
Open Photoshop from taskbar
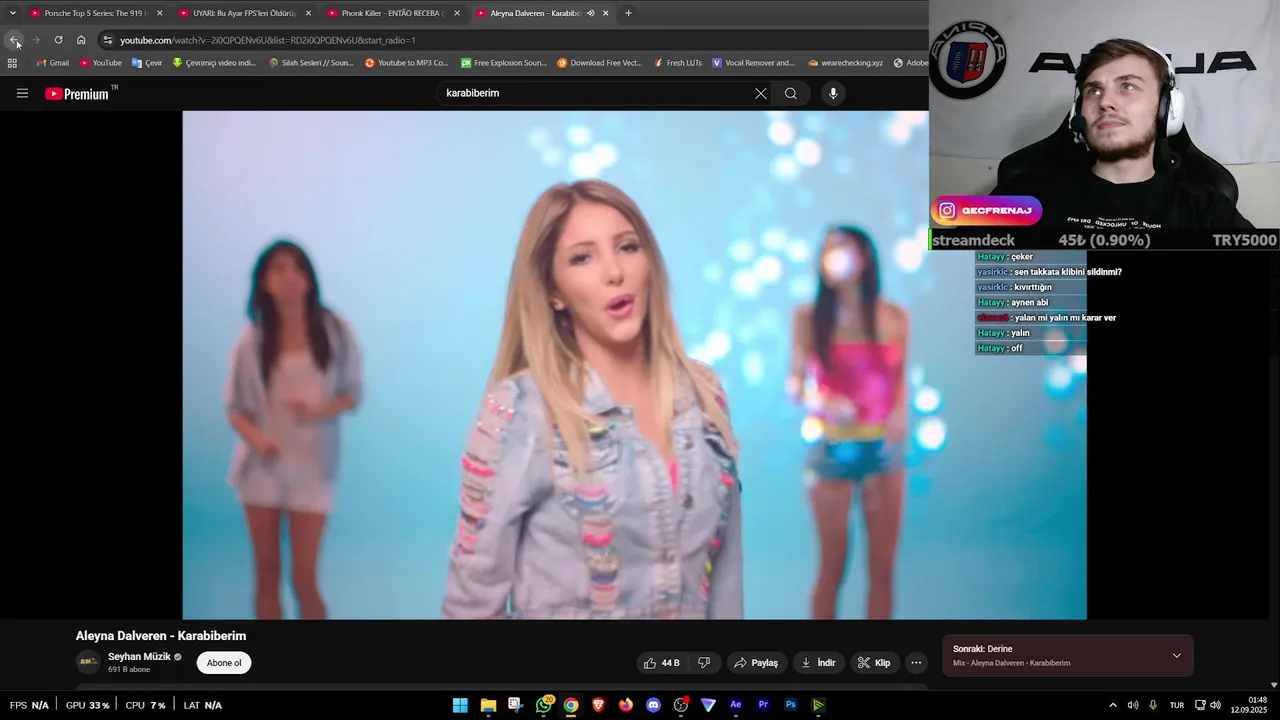pos(791,705)
